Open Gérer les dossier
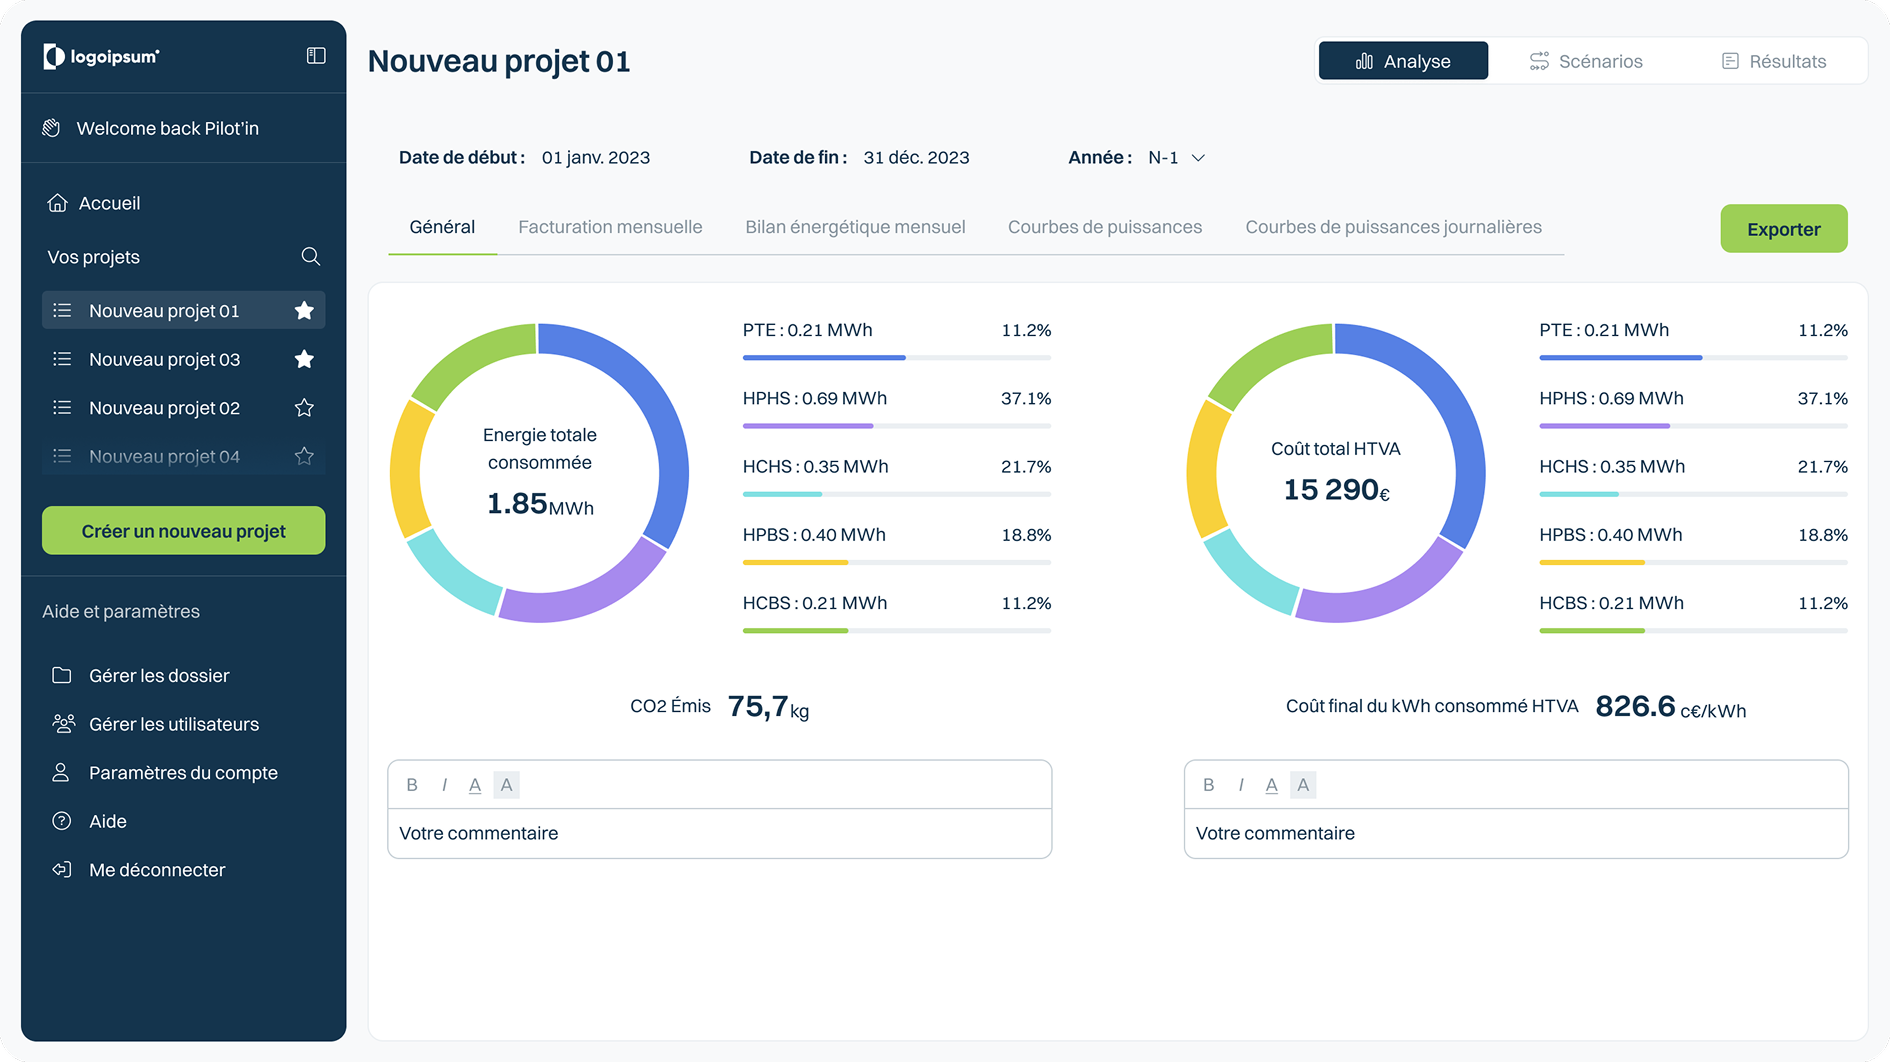 [x=141, y=675]
